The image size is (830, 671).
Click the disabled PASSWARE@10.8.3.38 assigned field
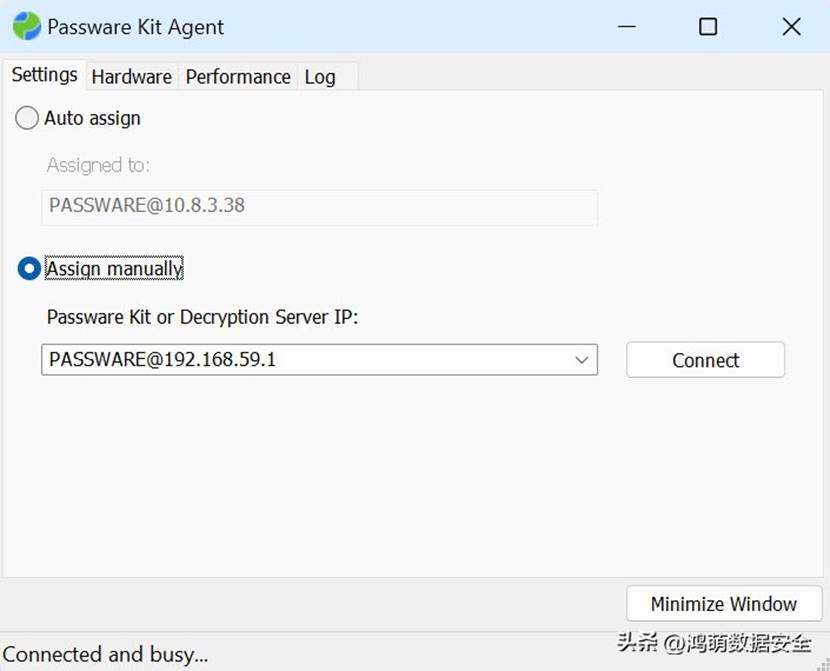(x=319, y=207)
